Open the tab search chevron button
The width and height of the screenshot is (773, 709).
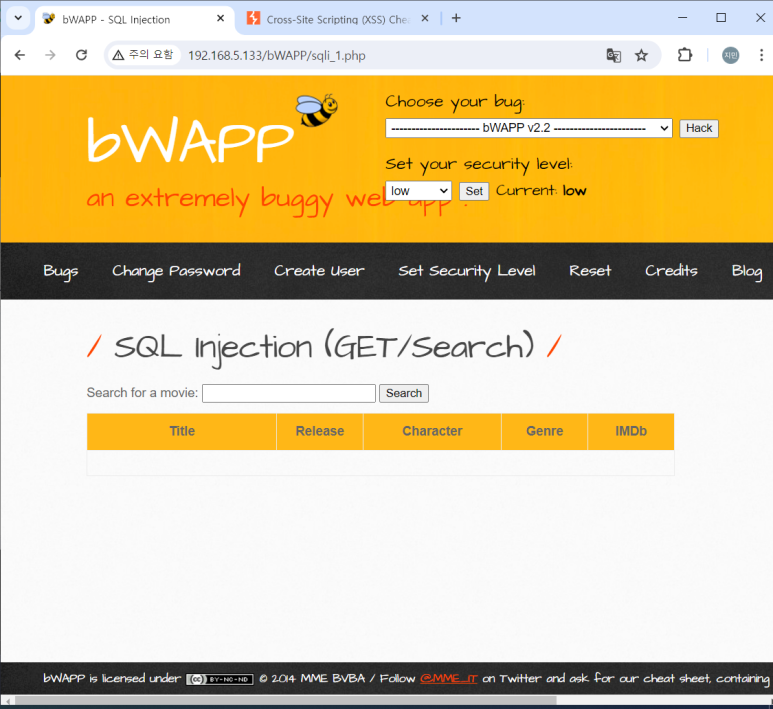tap(18, 18)
